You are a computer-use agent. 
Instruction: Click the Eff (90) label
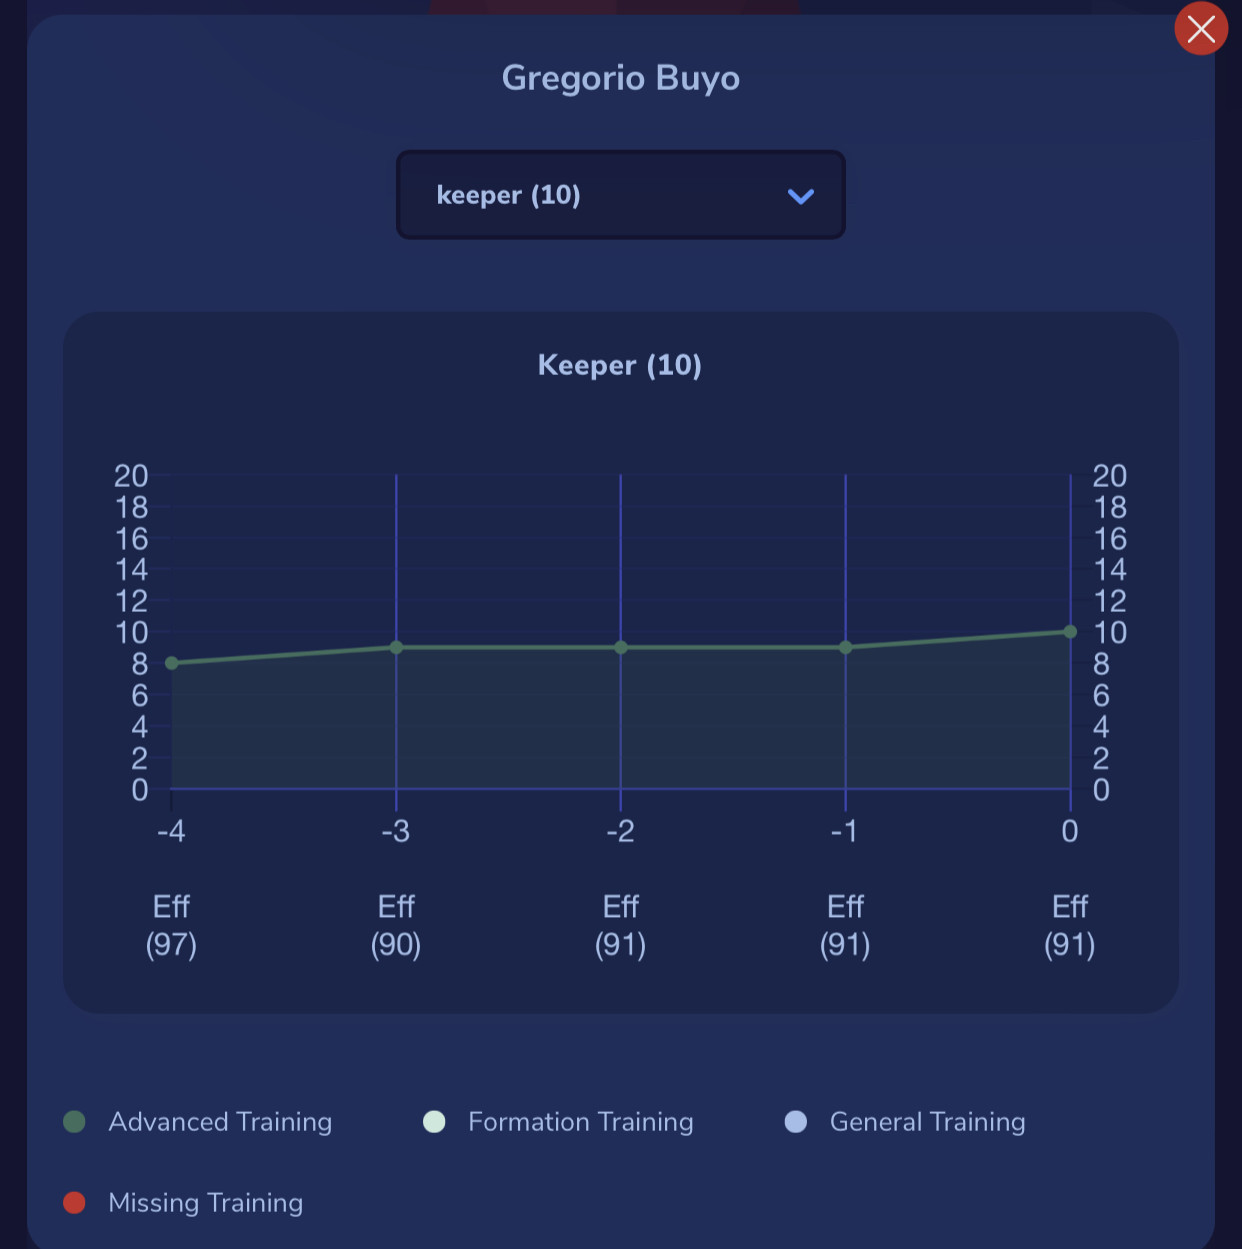pyautogui.click(x=396, y=926)
